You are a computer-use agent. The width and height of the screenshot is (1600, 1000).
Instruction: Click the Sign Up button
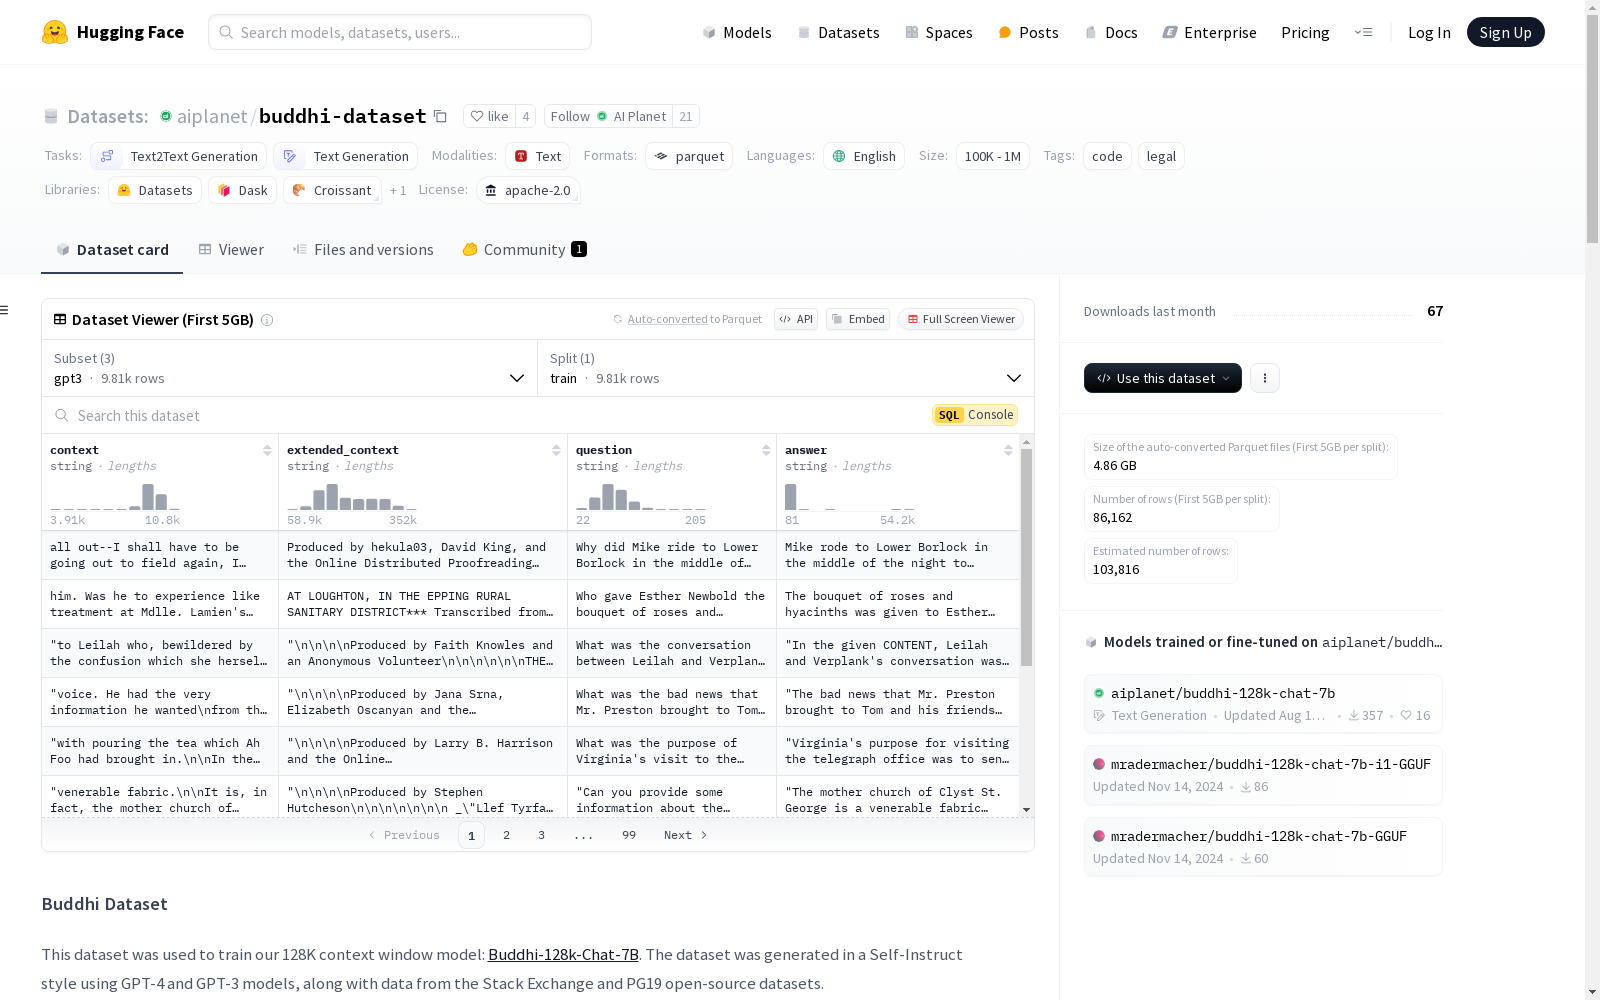[x=1505, y=32]
